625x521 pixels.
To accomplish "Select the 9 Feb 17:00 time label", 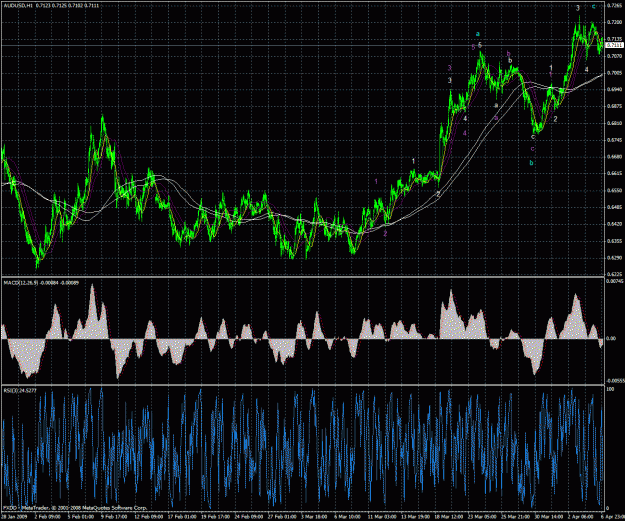I will click(x=114, y=517).
